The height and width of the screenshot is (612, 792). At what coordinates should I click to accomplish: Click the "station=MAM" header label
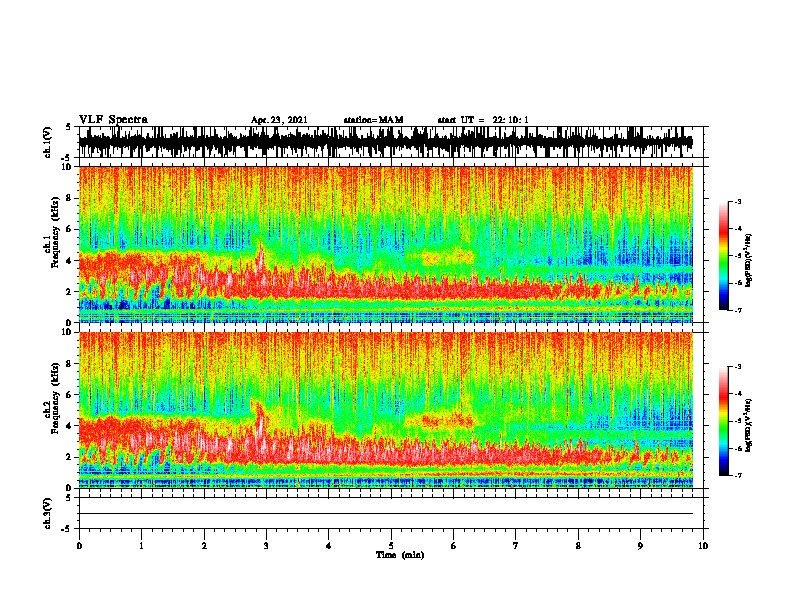tap(373, 120)
